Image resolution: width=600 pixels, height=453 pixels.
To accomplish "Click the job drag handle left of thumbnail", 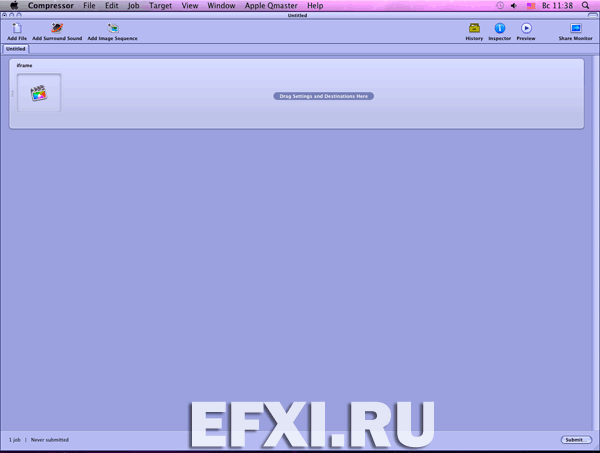I will point(12,94).
